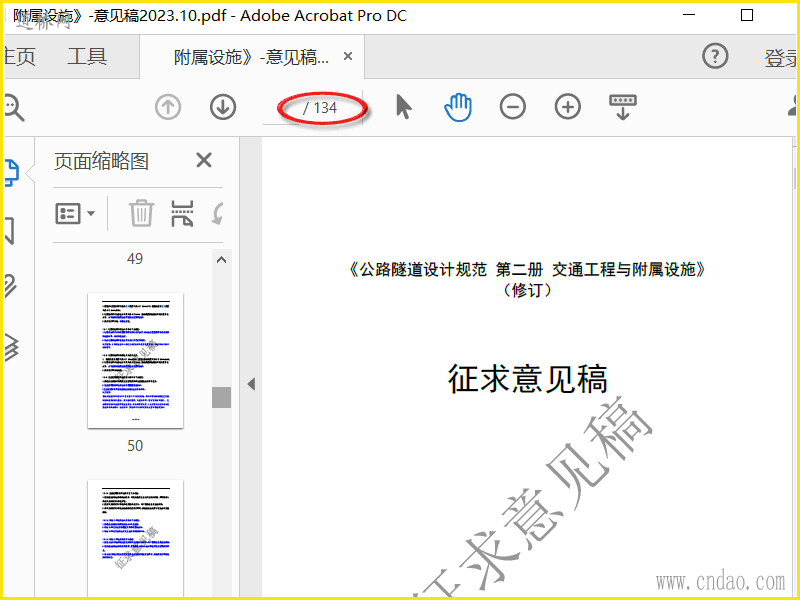This screenshot has width=800, height=600.
Task: Zoom in with the plus button
Action: pos(568,107)
